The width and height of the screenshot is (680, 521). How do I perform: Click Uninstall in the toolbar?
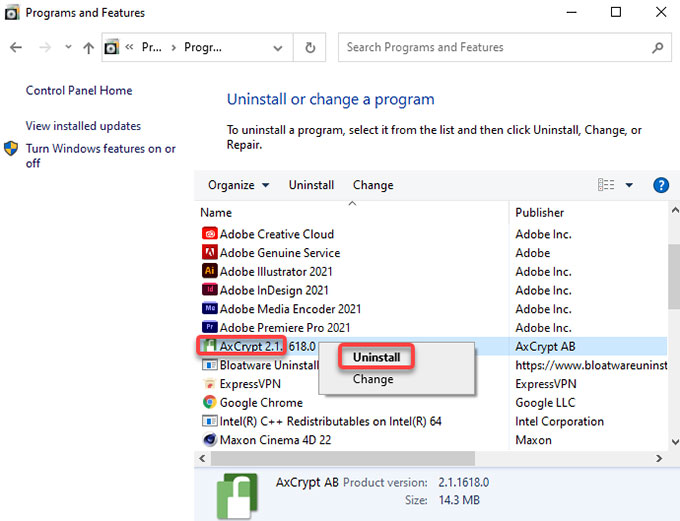point(311,185)
